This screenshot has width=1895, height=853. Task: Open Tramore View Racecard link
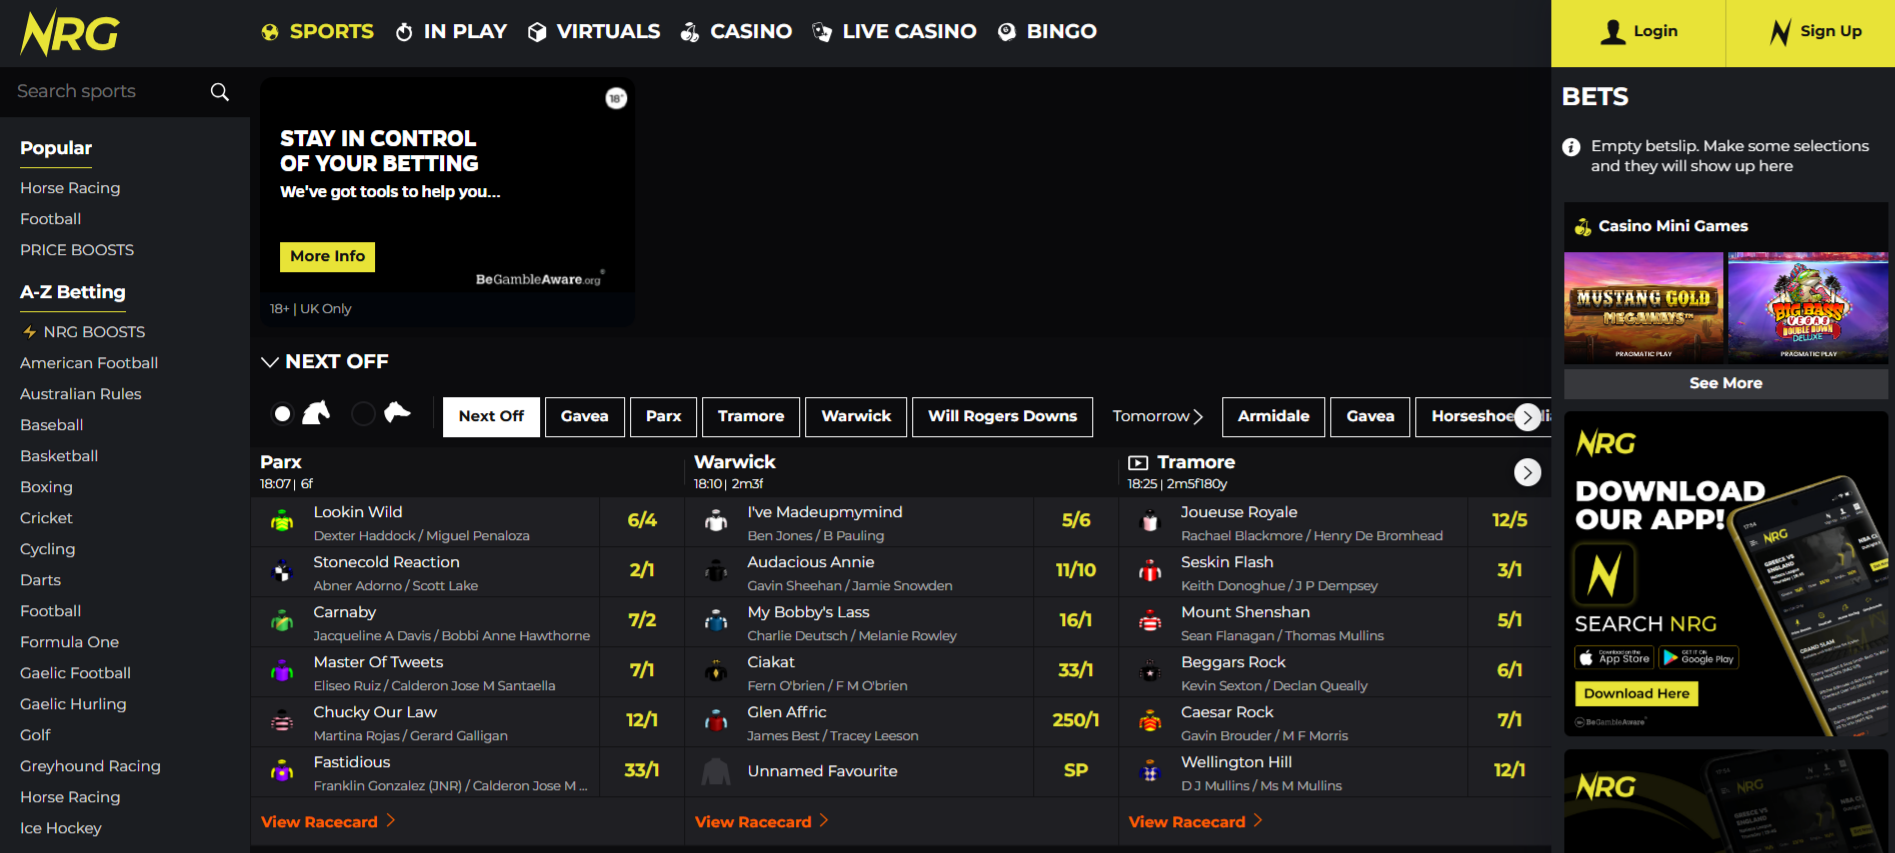click(1196, 822)
